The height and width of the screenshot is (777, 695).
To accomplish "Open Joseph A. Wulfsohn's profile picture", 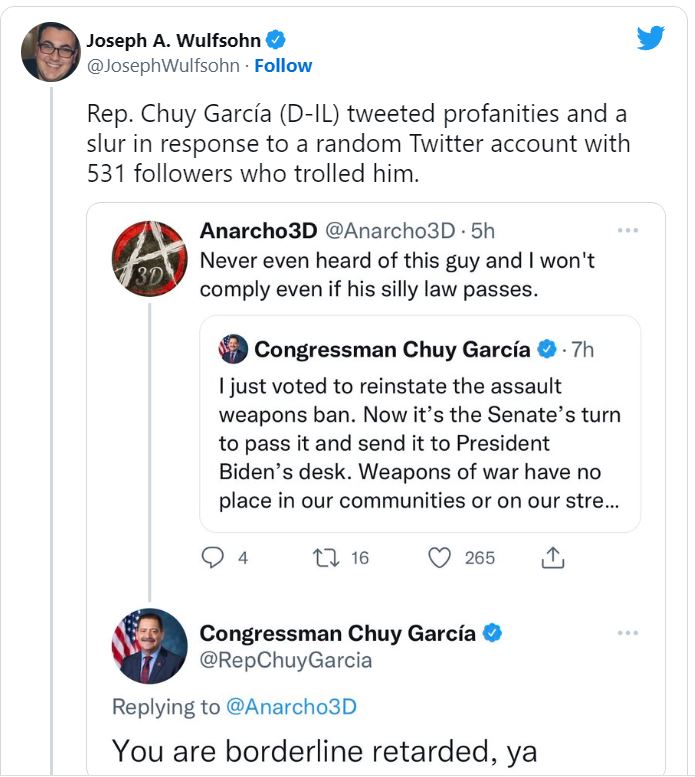I will [x=50, y=51].
